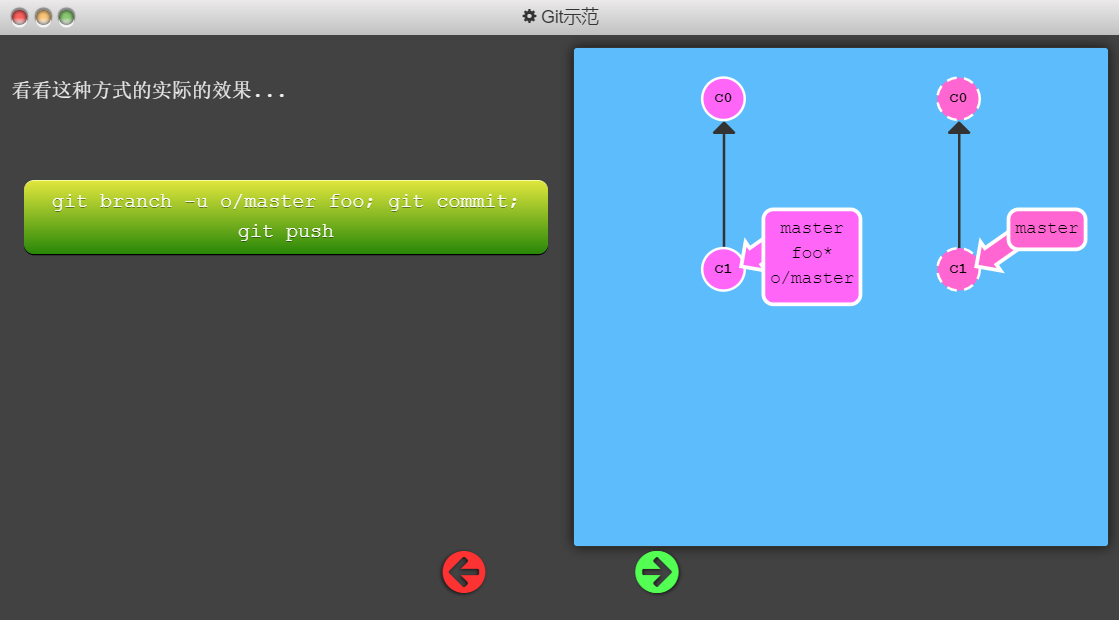Select the local c0 commit node

click(723, 98)
